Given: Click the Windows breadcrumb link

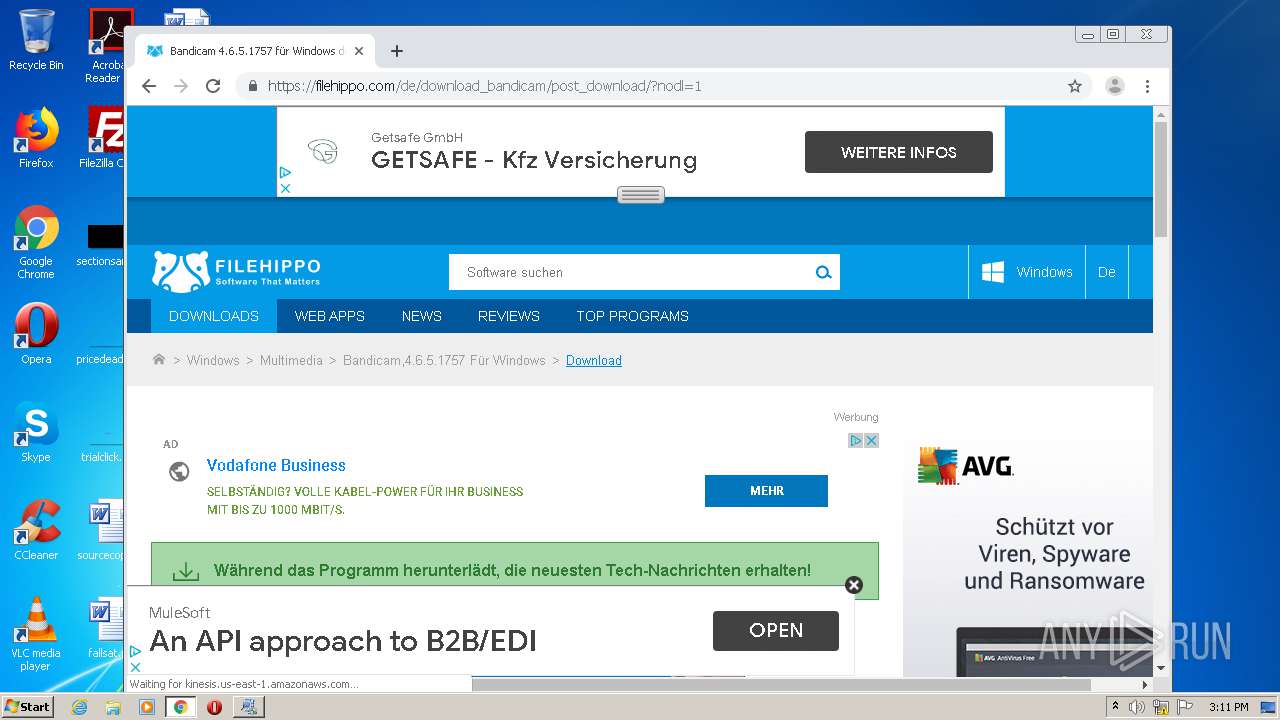Looking at the screenshot, I should [x=213, y=360].
